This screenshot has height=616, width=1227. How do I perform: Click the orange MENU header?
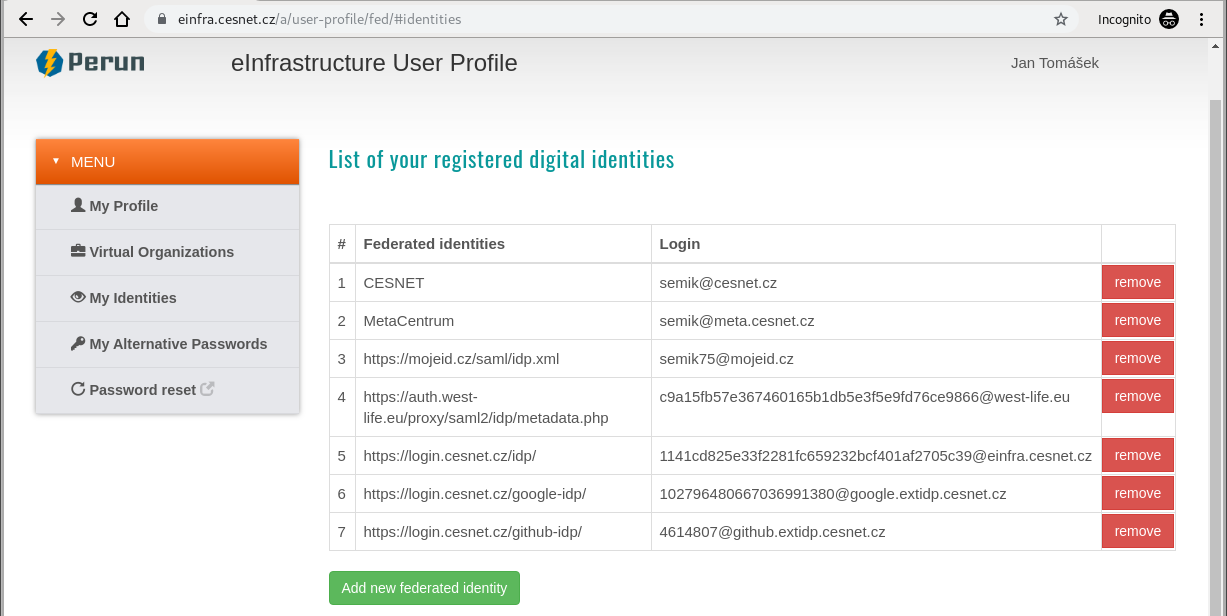(x=167, y=162)
